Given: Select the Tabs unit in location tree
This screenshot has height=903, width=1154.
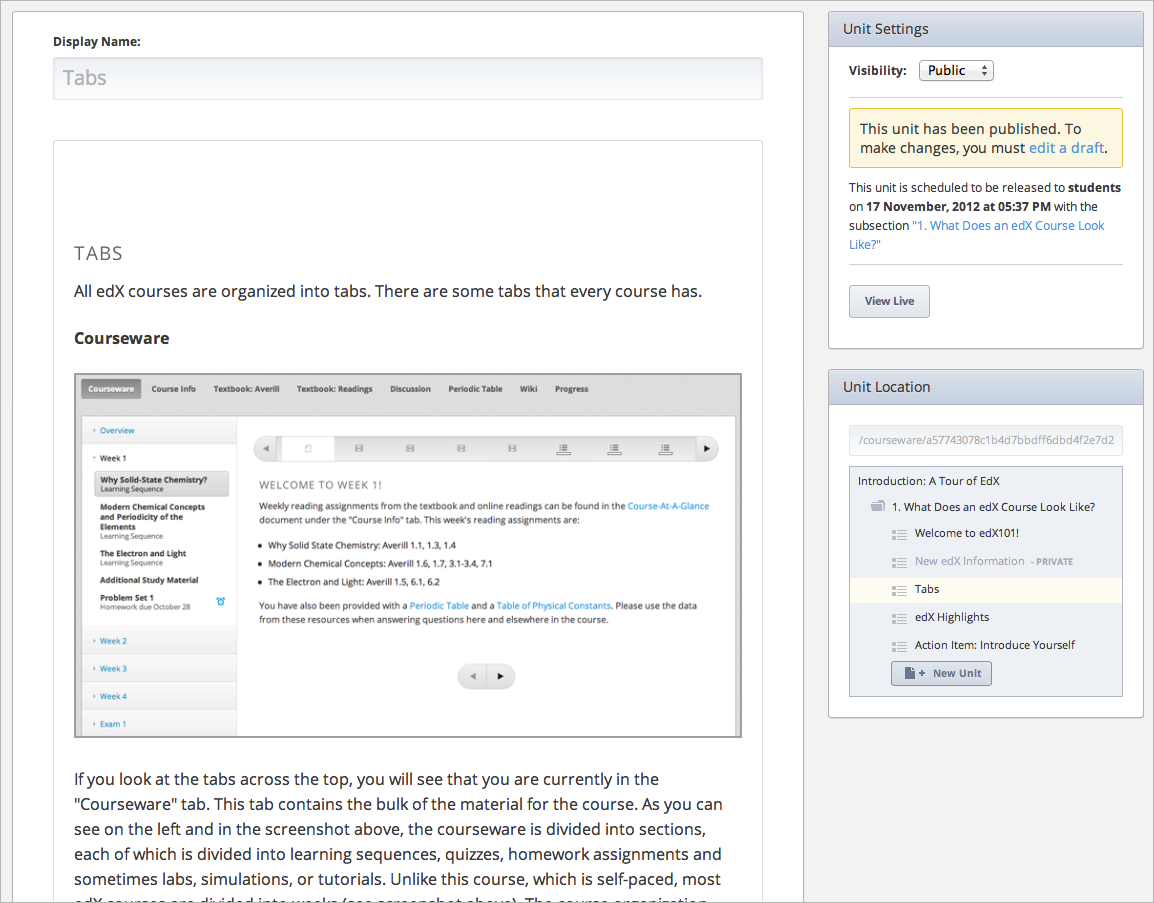Looking at the screenshot, I should pyautogui.click(x=927, y=590).
